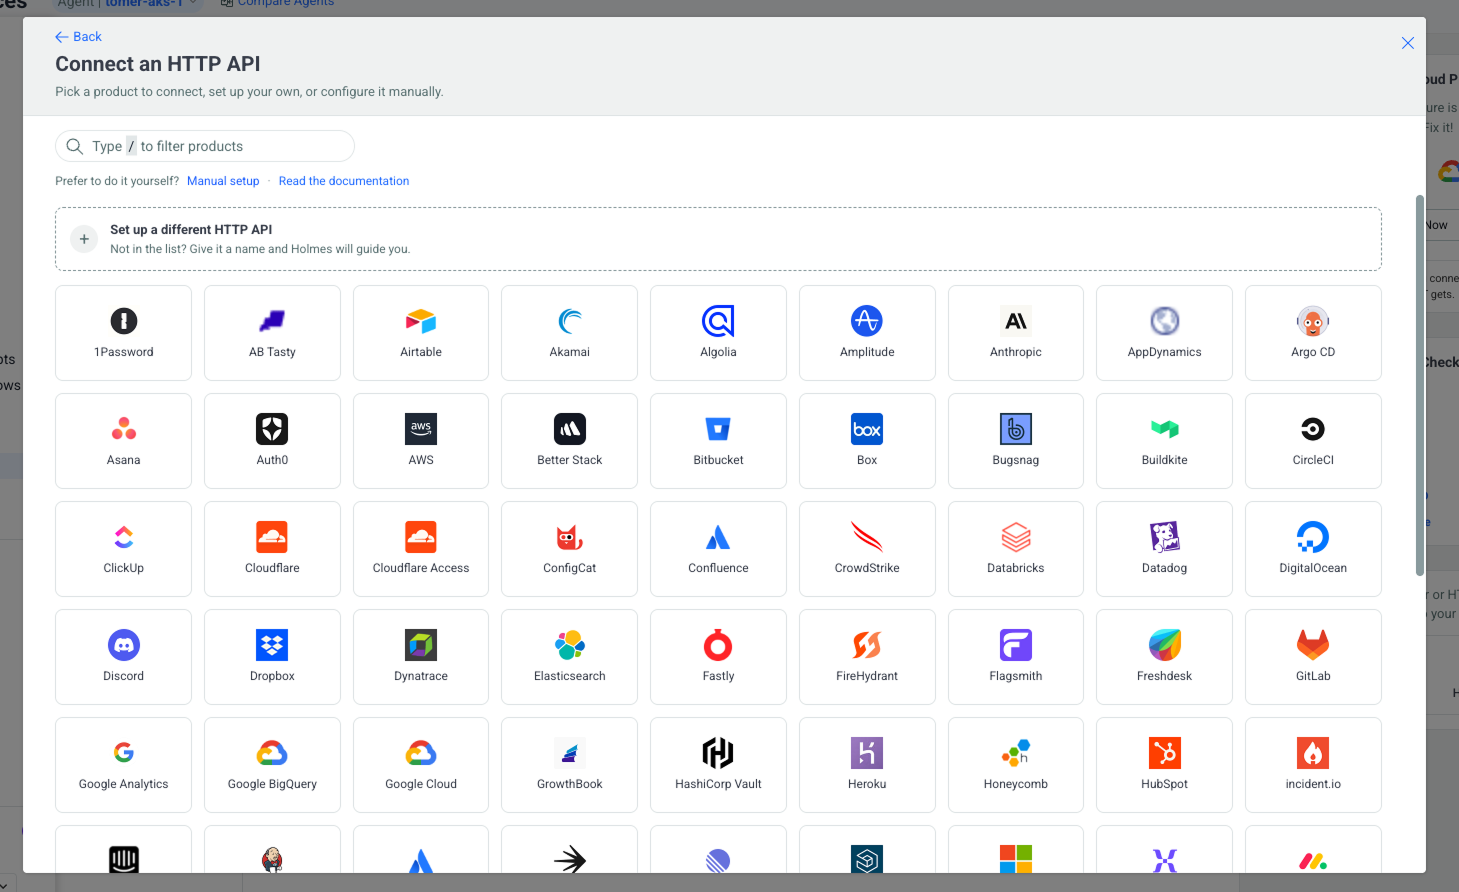The width and height of the screenshot is (1459, 892).
Task: Click the magnifier search icon
Action: (74, 146)
